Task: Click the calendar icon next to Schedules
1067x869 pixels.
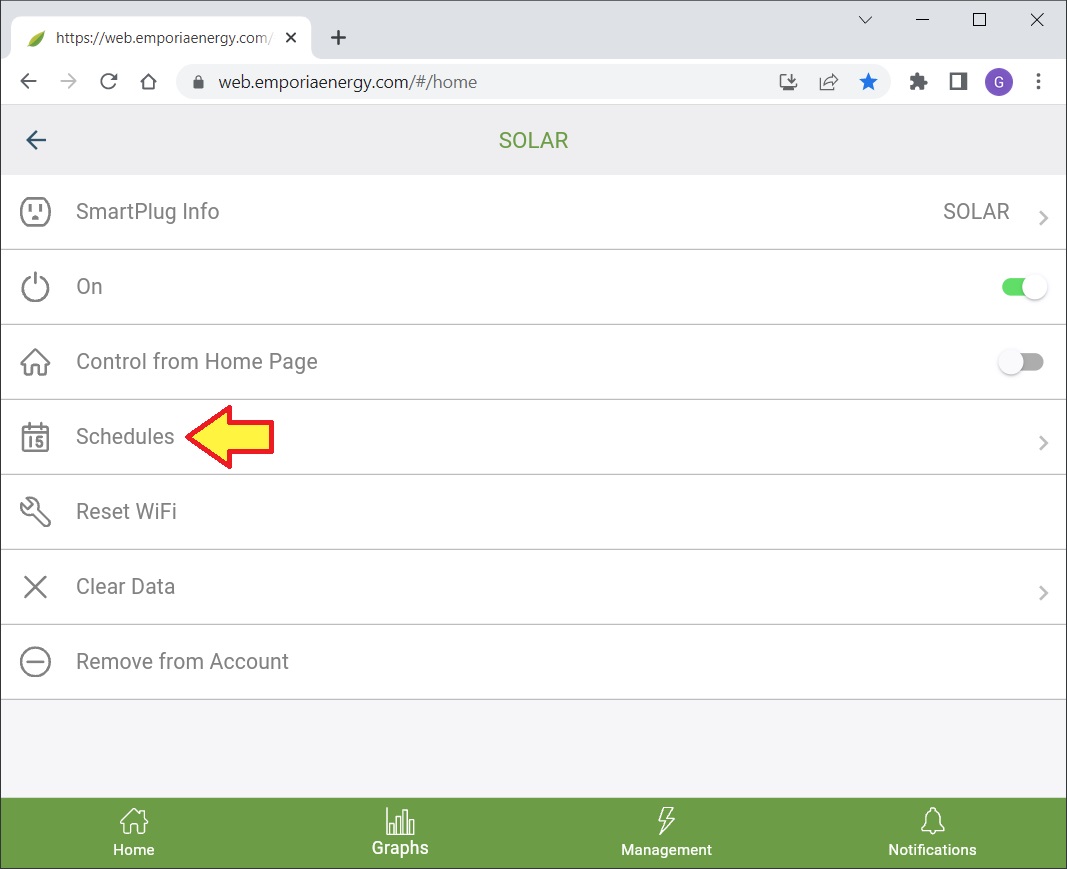Action: coord(35,437)
